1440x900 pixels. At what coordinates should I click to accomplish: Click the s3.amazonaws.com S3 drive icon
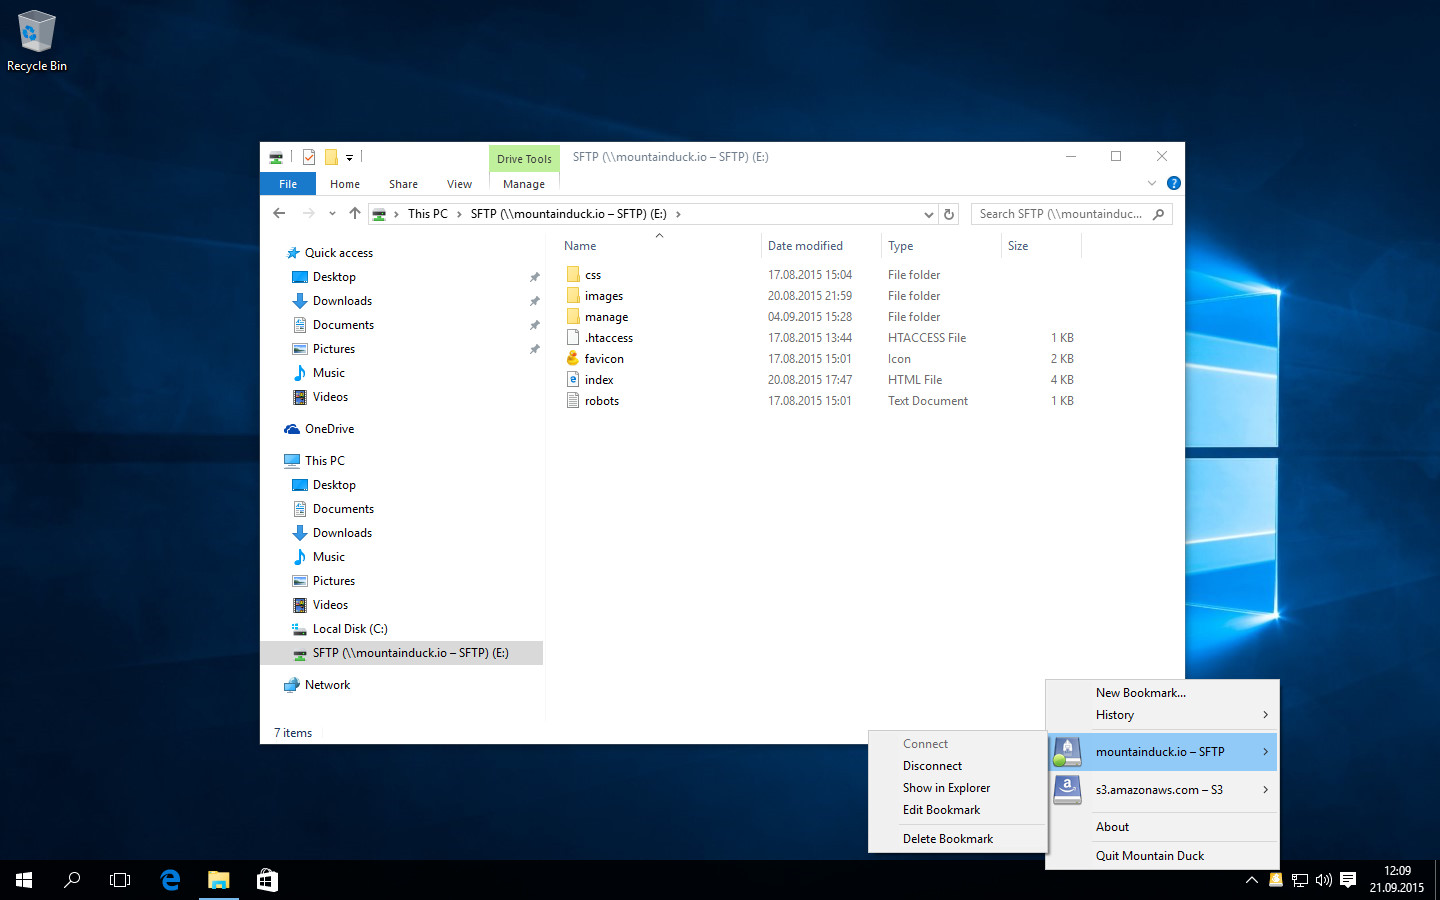[1067, 789]
